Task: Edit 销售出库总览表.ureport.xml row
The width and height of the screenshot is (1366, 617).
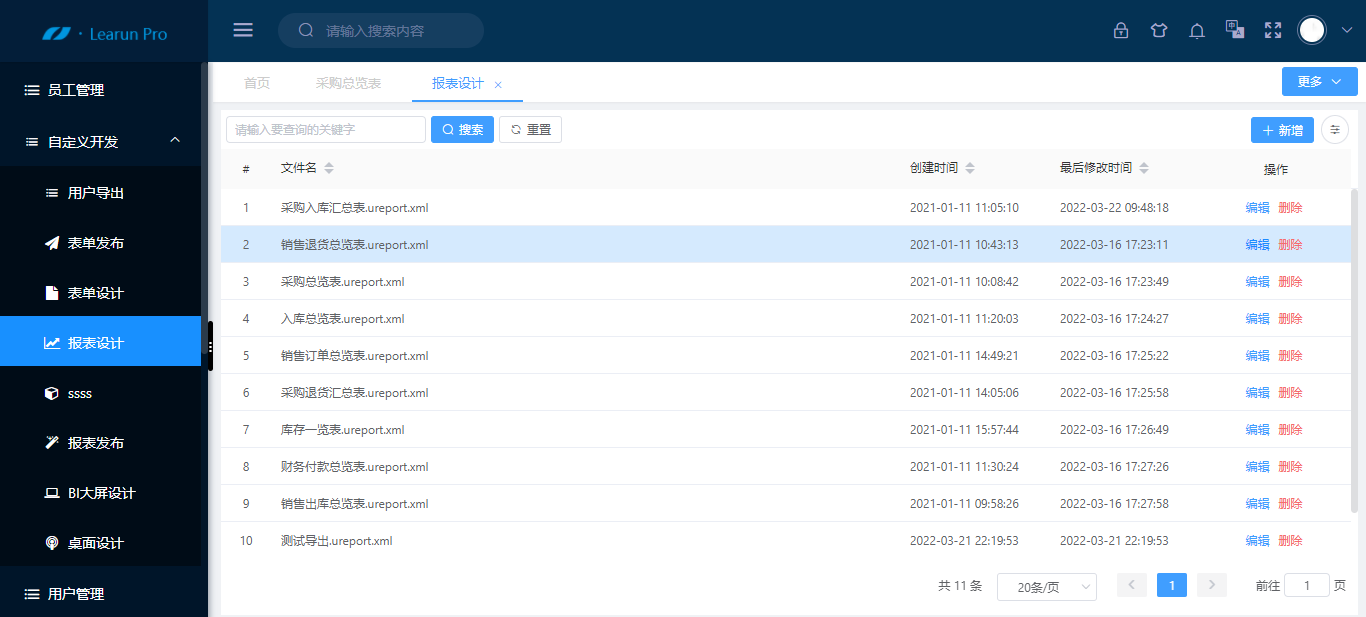Action: pyautogui.click(x=1257, y=504)
